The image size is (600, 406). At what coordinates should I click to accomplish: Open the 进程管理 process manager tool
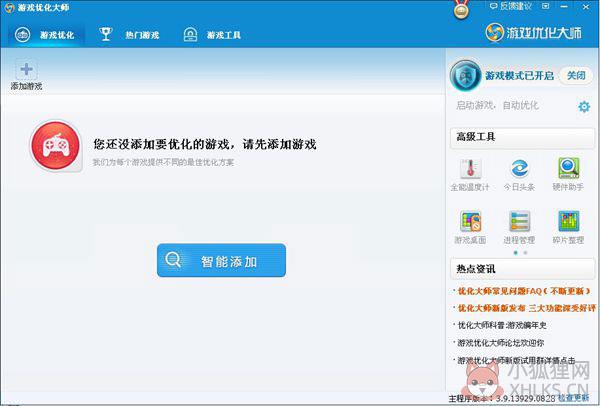pos(519,227)
